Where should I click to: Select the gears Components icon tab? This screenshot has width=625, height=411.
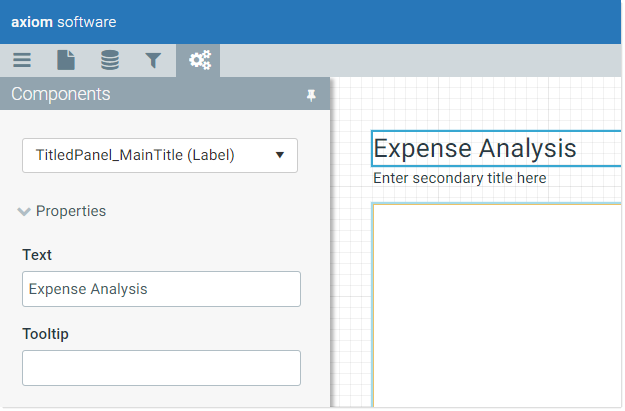tap(198, 61)
